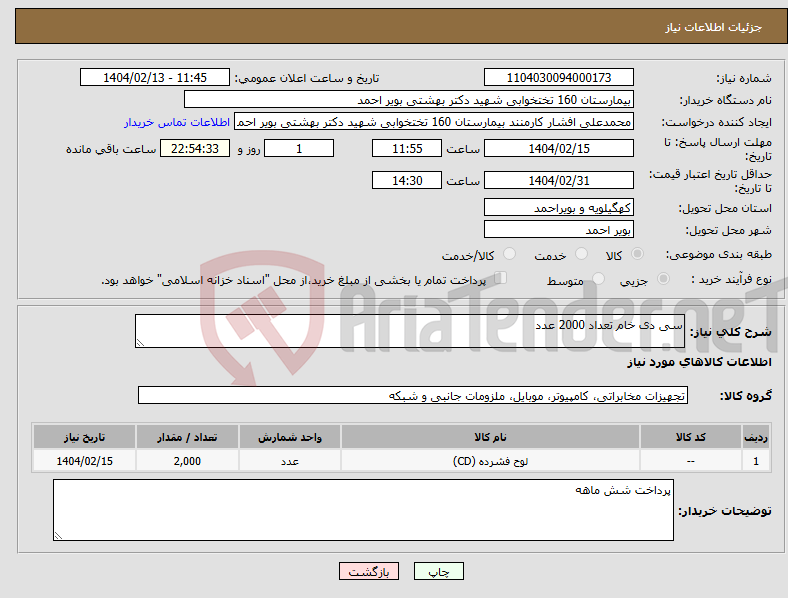Click the گروه کالا goods group field

click(413, 395)
